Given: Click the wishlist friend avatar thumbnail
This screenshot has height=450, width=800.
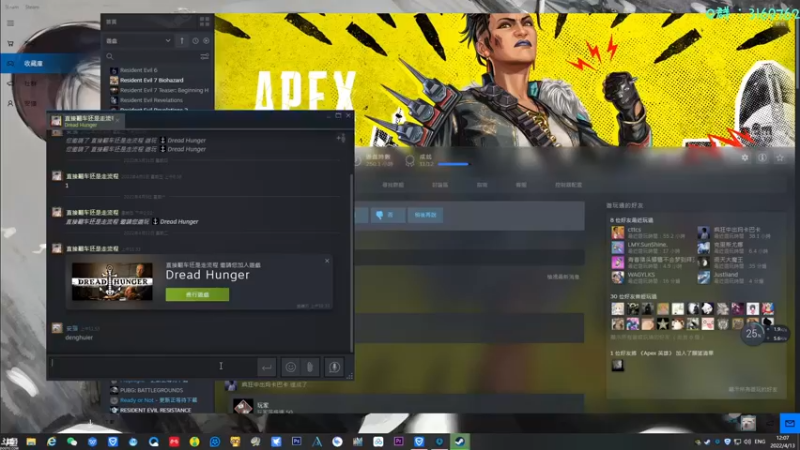Looking at the screenshot, I should pos(618,365).
